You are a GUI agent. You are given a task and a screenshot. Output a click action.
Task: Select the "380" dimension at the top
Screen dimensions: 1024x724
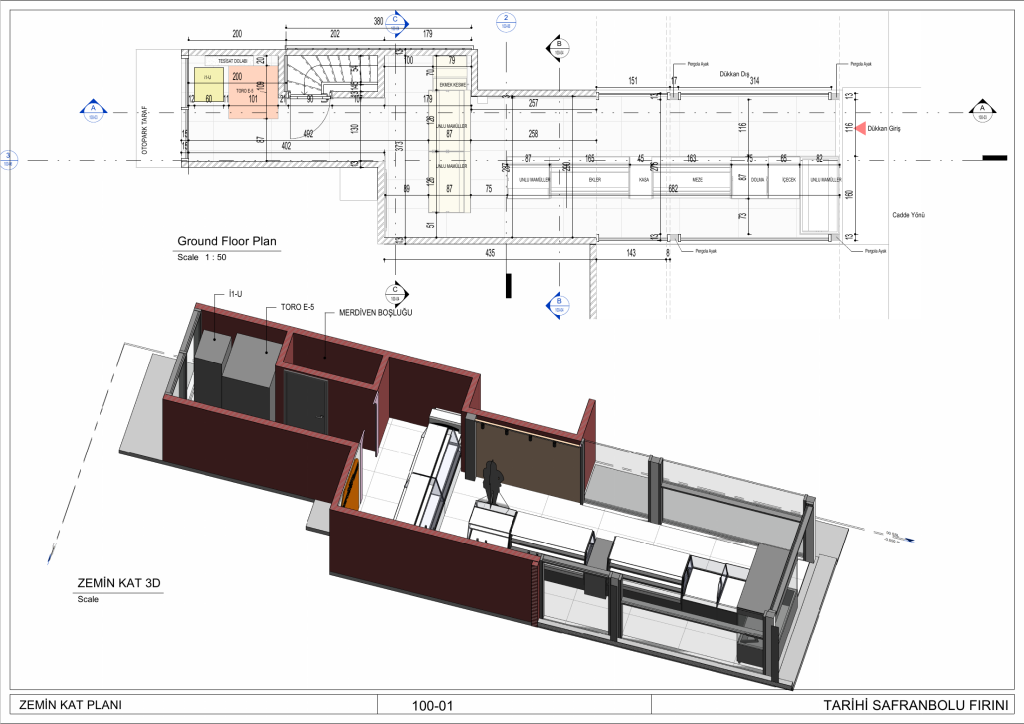pos(378,21)
